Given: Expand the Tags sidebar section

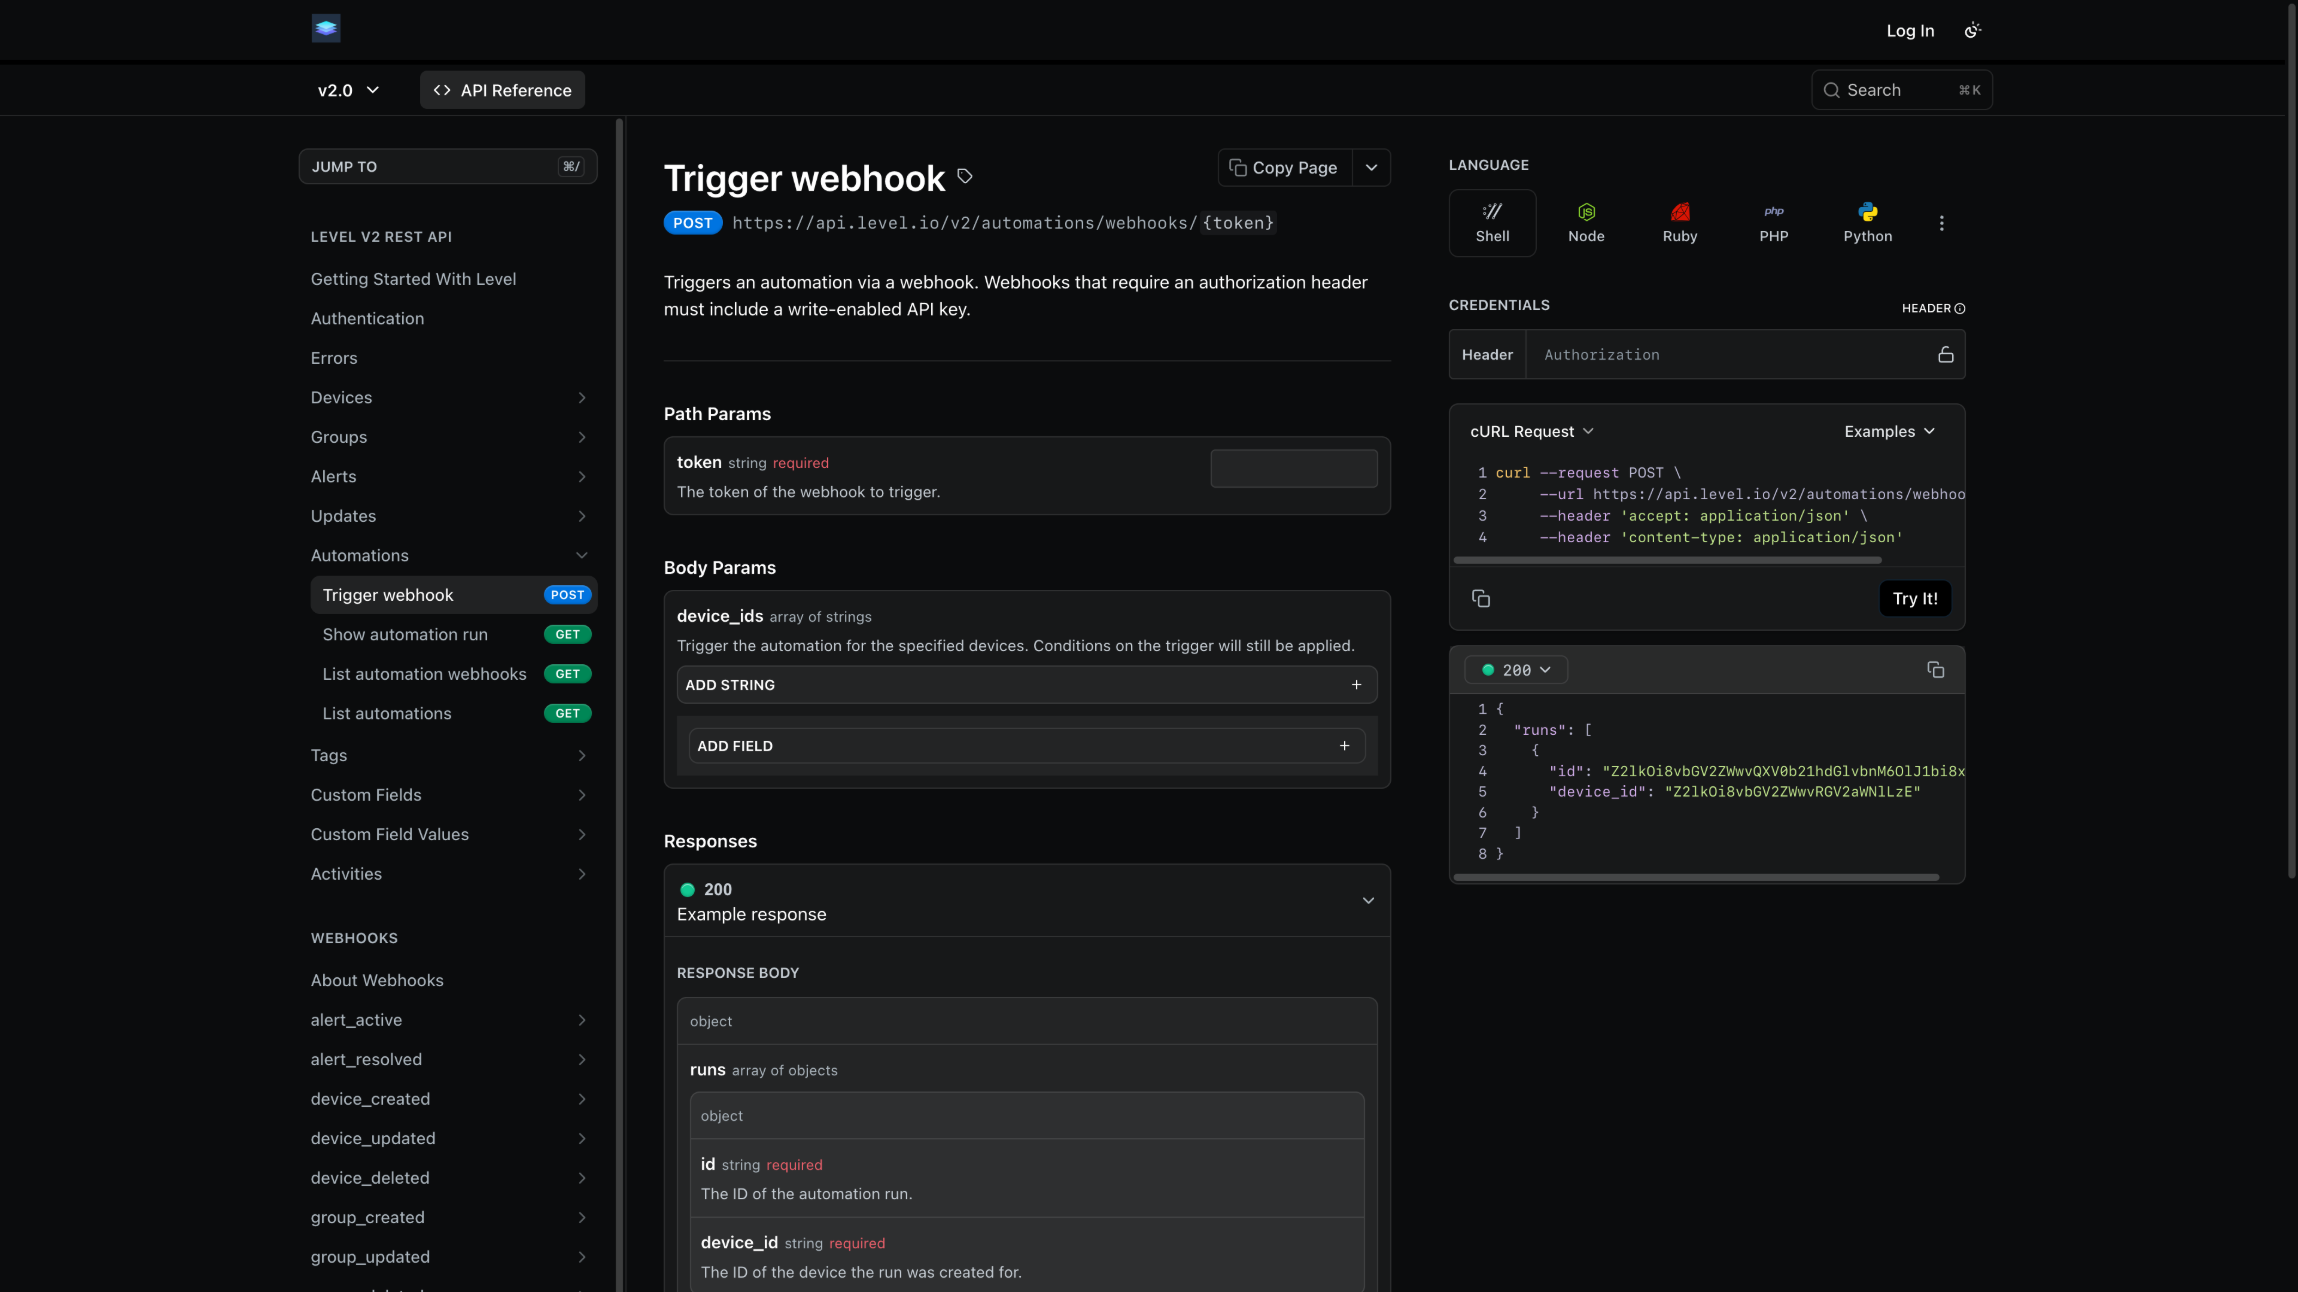Looking at the screenshot, I should [x=582, y=755].
